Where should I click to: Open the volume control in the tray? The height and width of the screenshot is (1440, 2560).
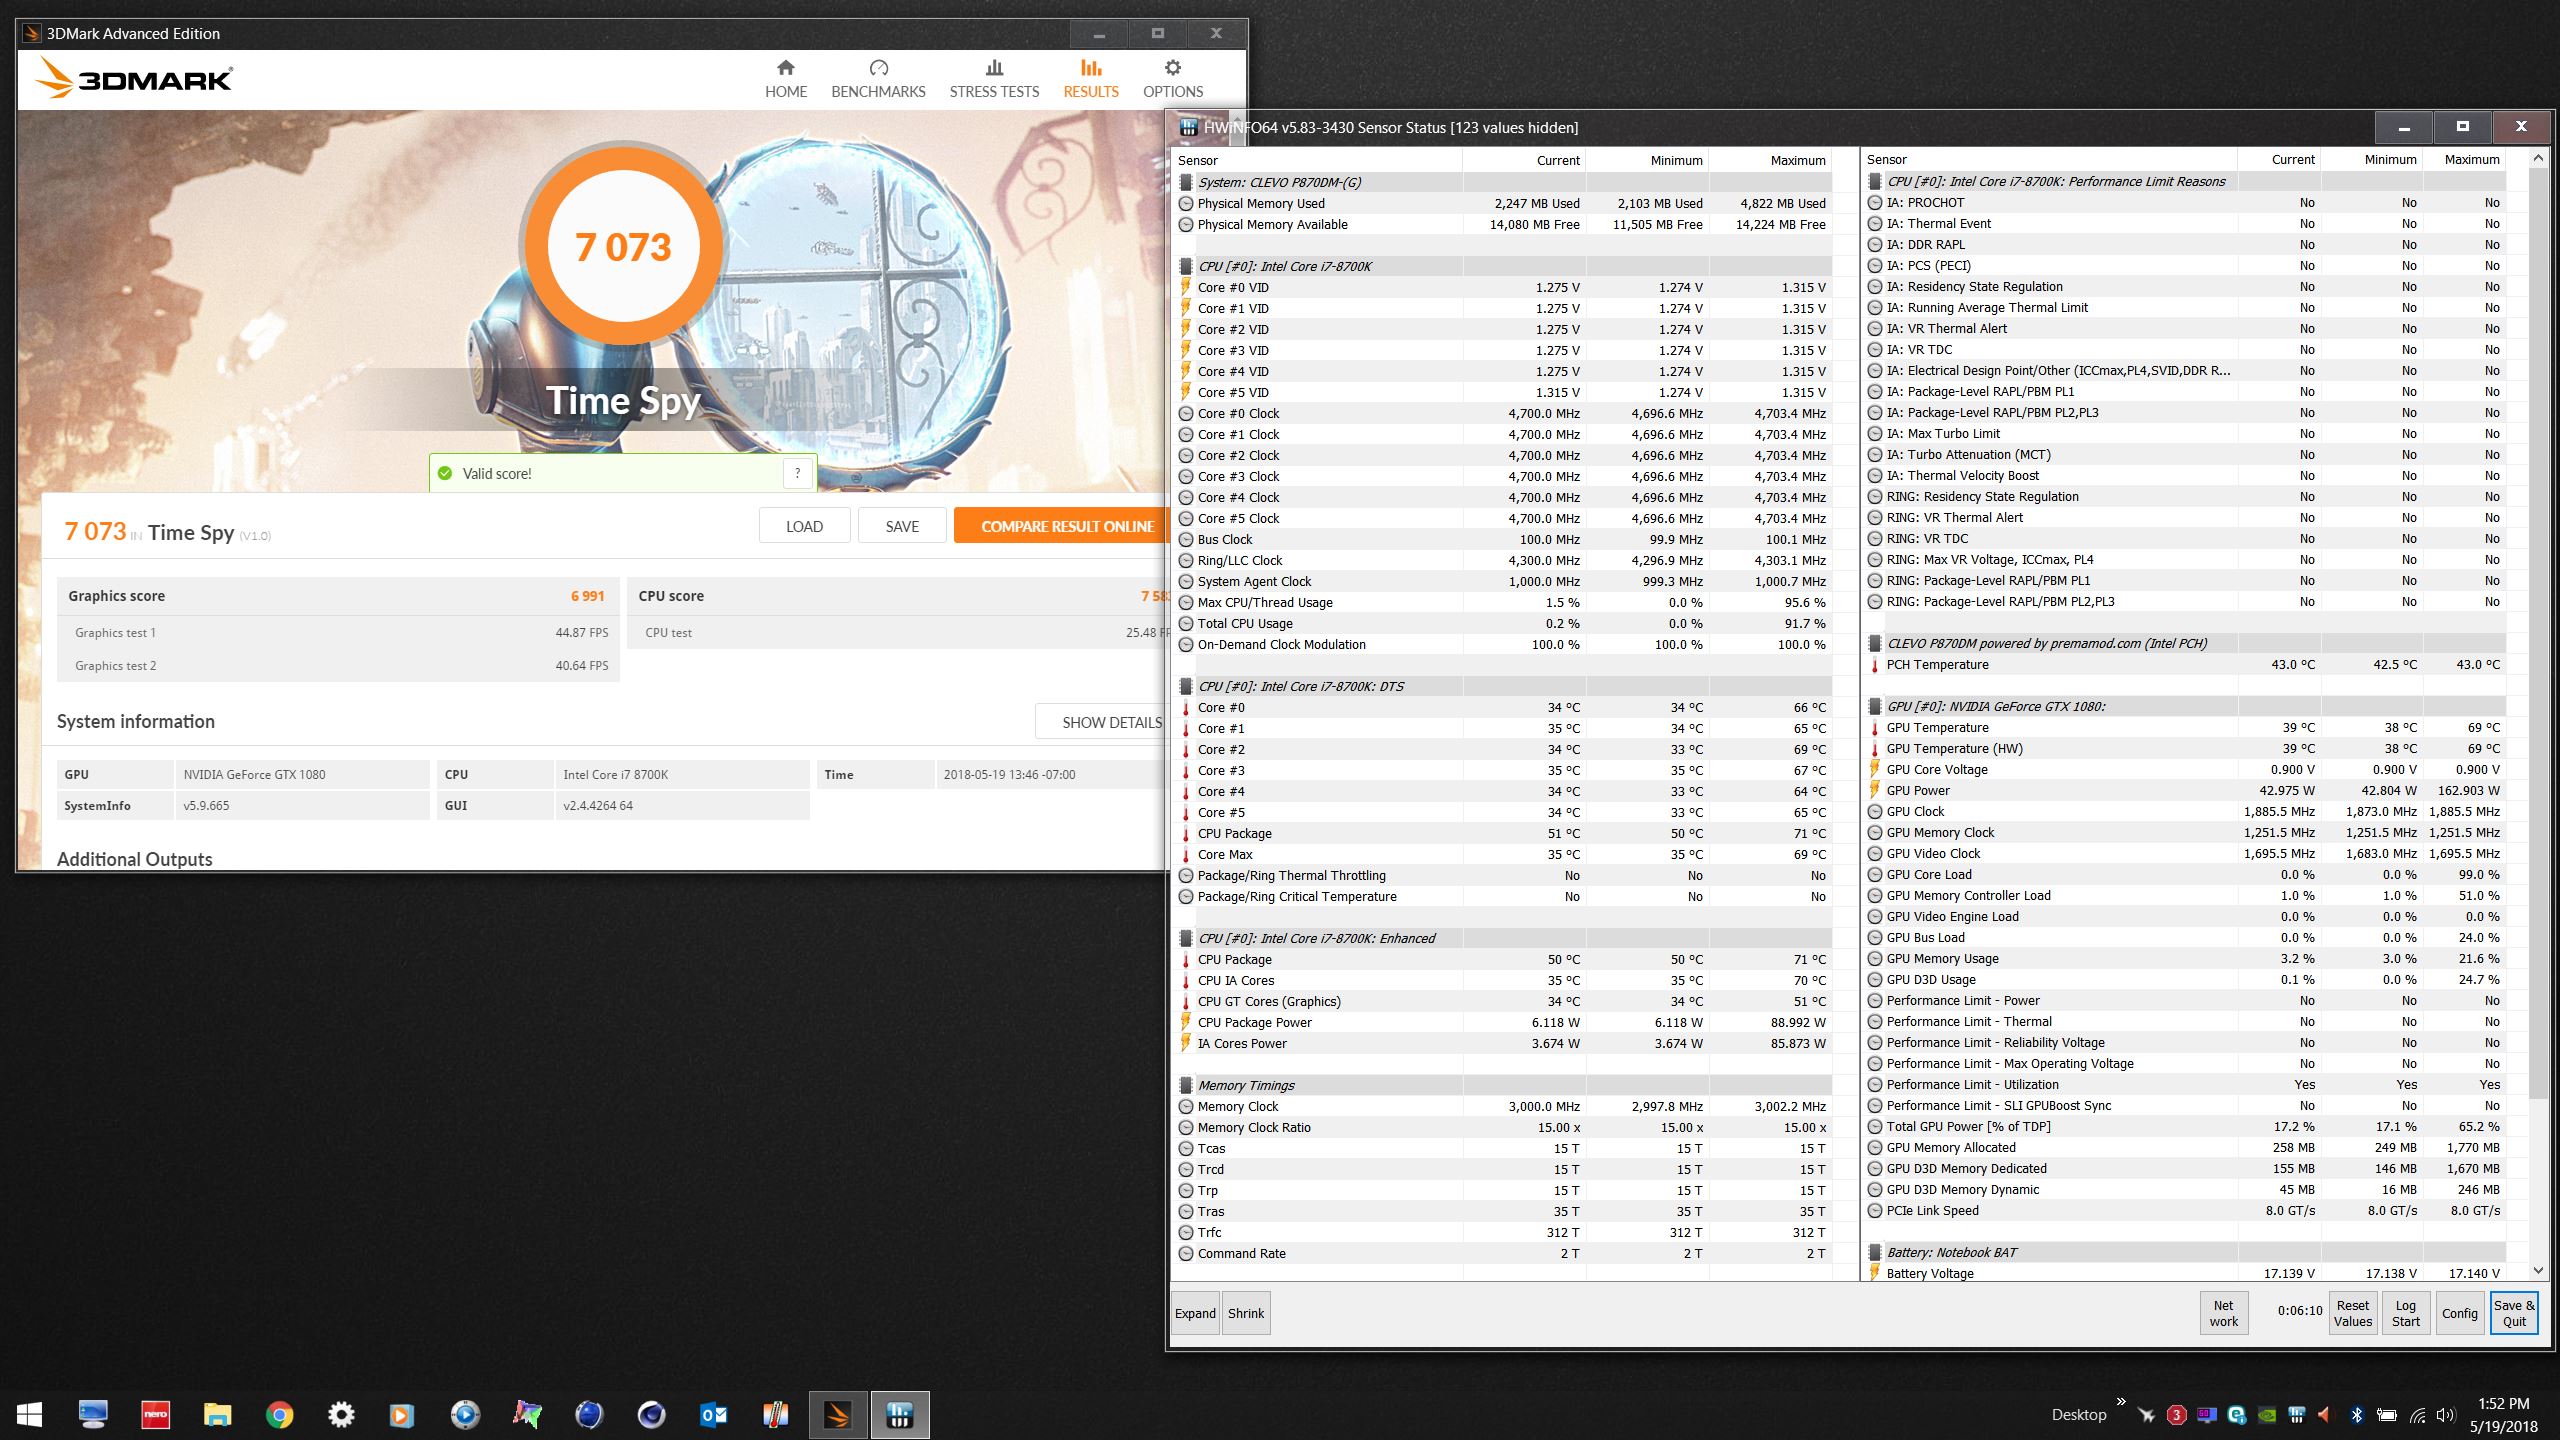pos(2445,1415)
